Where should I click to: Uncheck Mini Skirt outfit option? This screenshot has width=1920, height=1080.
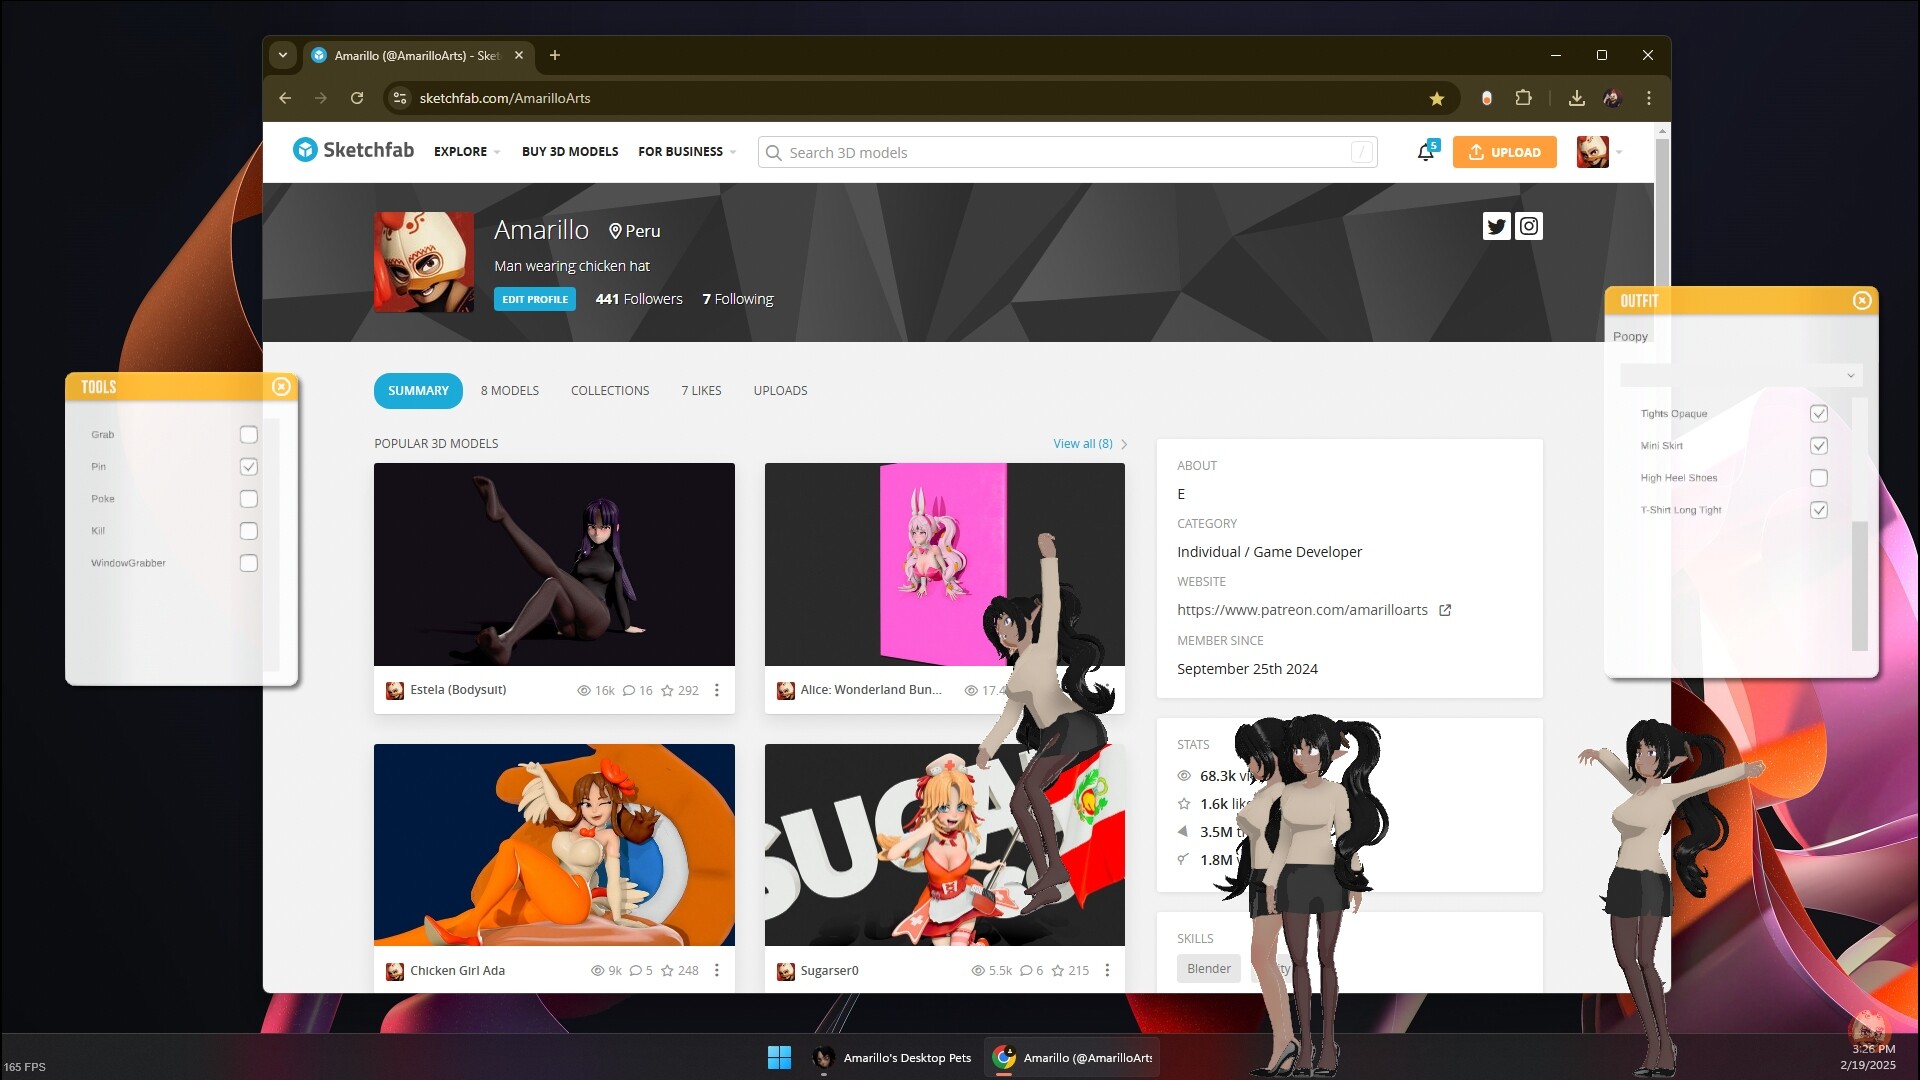1819,445
